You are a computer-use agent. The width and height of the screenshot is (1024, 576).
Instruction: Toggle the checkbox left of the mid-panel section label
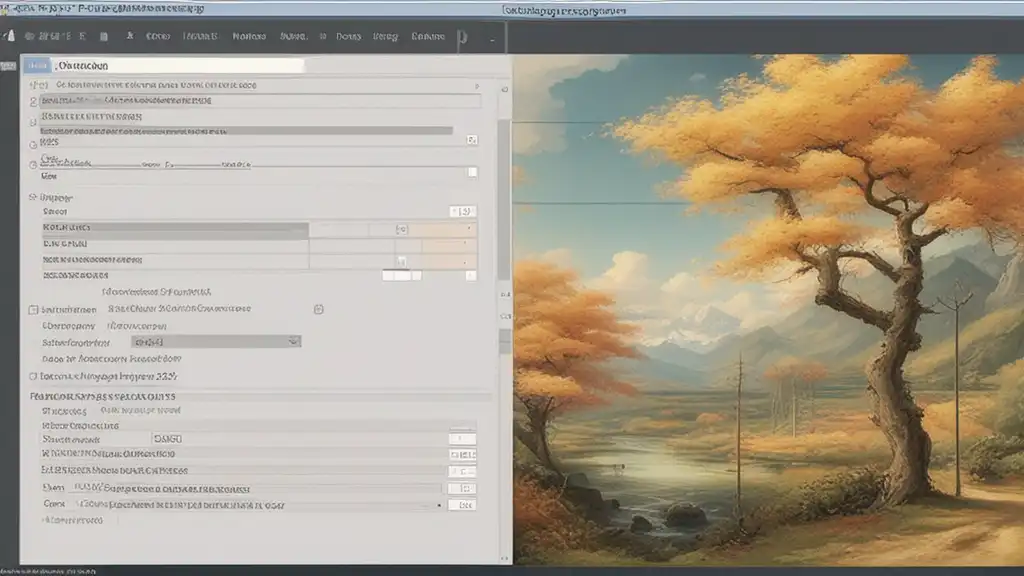tap(33, 310)
